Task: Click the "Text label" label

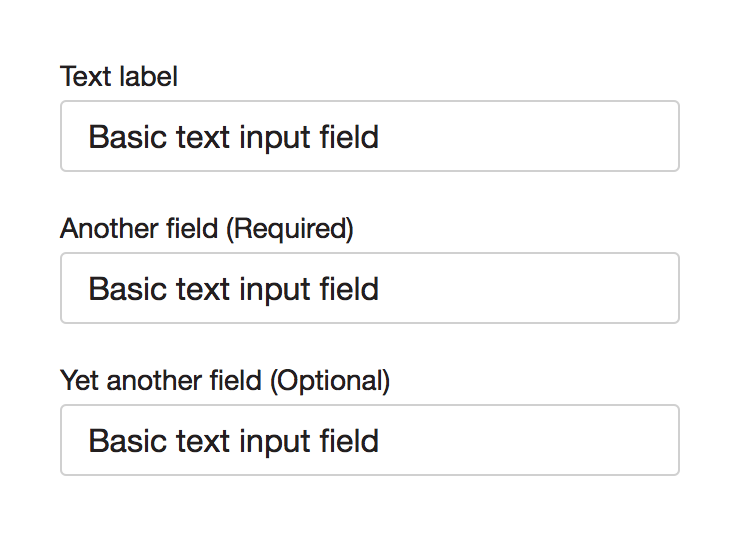Action: point(119,77)
